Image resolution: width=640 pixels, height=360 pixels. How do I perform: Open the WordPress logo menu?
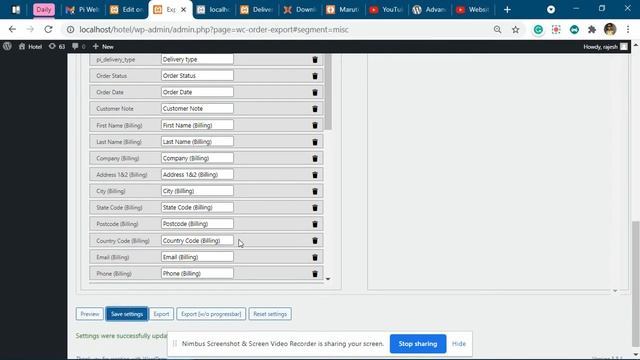pyautogui.click(x=7, y=47)
